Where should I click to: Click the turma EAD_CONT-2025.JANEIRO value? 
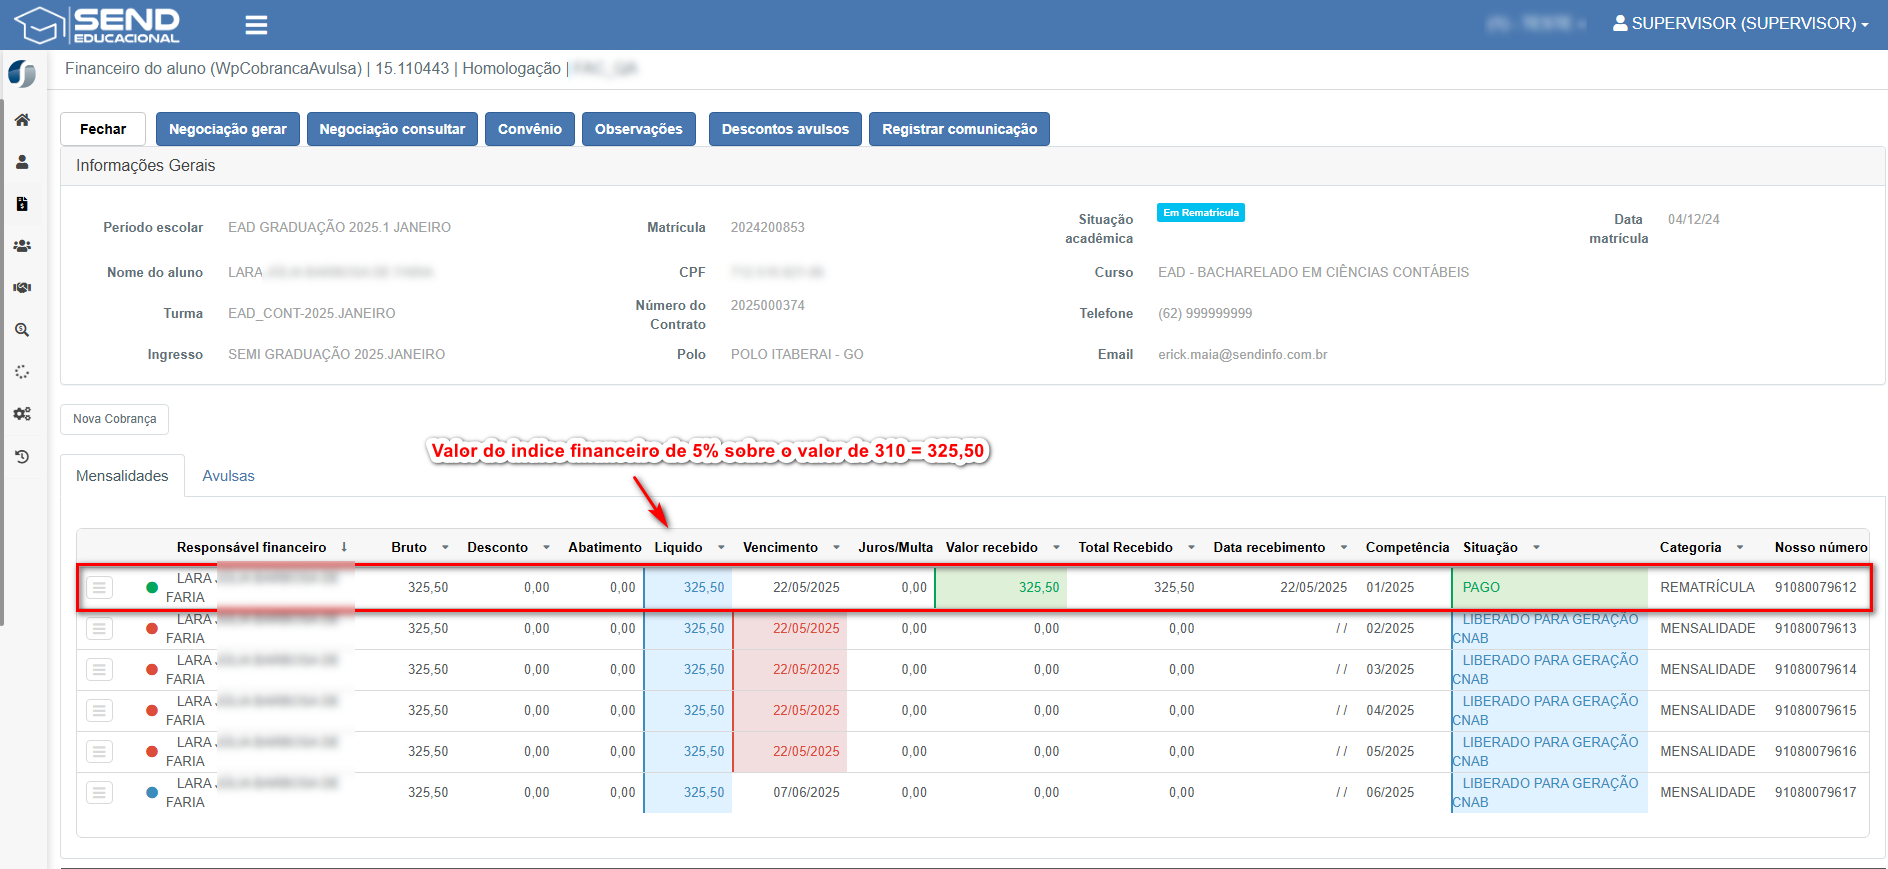click(312, 314)
